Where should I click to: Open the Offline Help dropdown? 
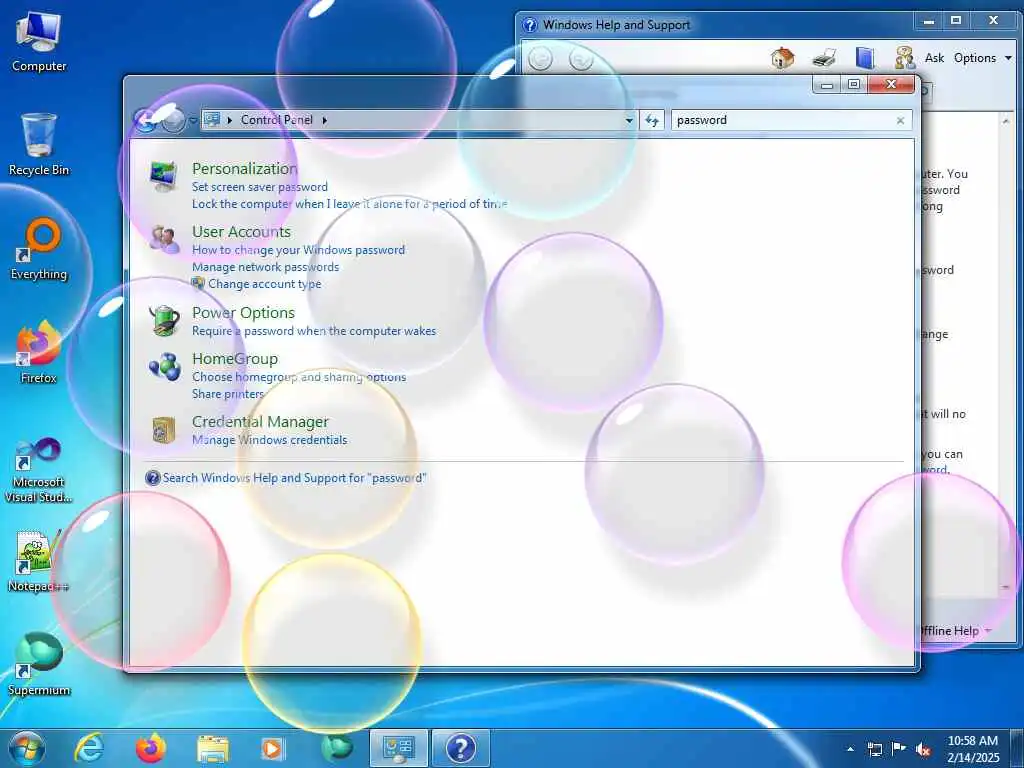pyautogui.click(x=956, y=631)
